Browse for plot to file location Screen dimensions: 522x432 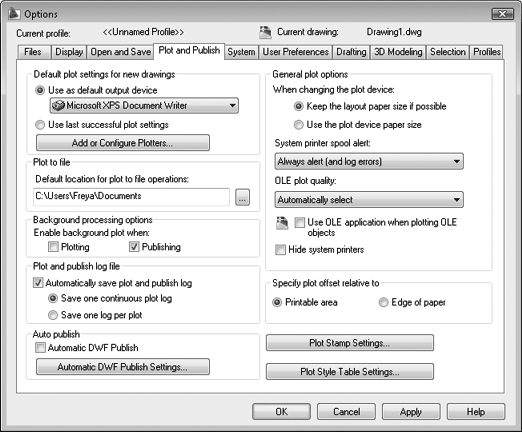242,197
